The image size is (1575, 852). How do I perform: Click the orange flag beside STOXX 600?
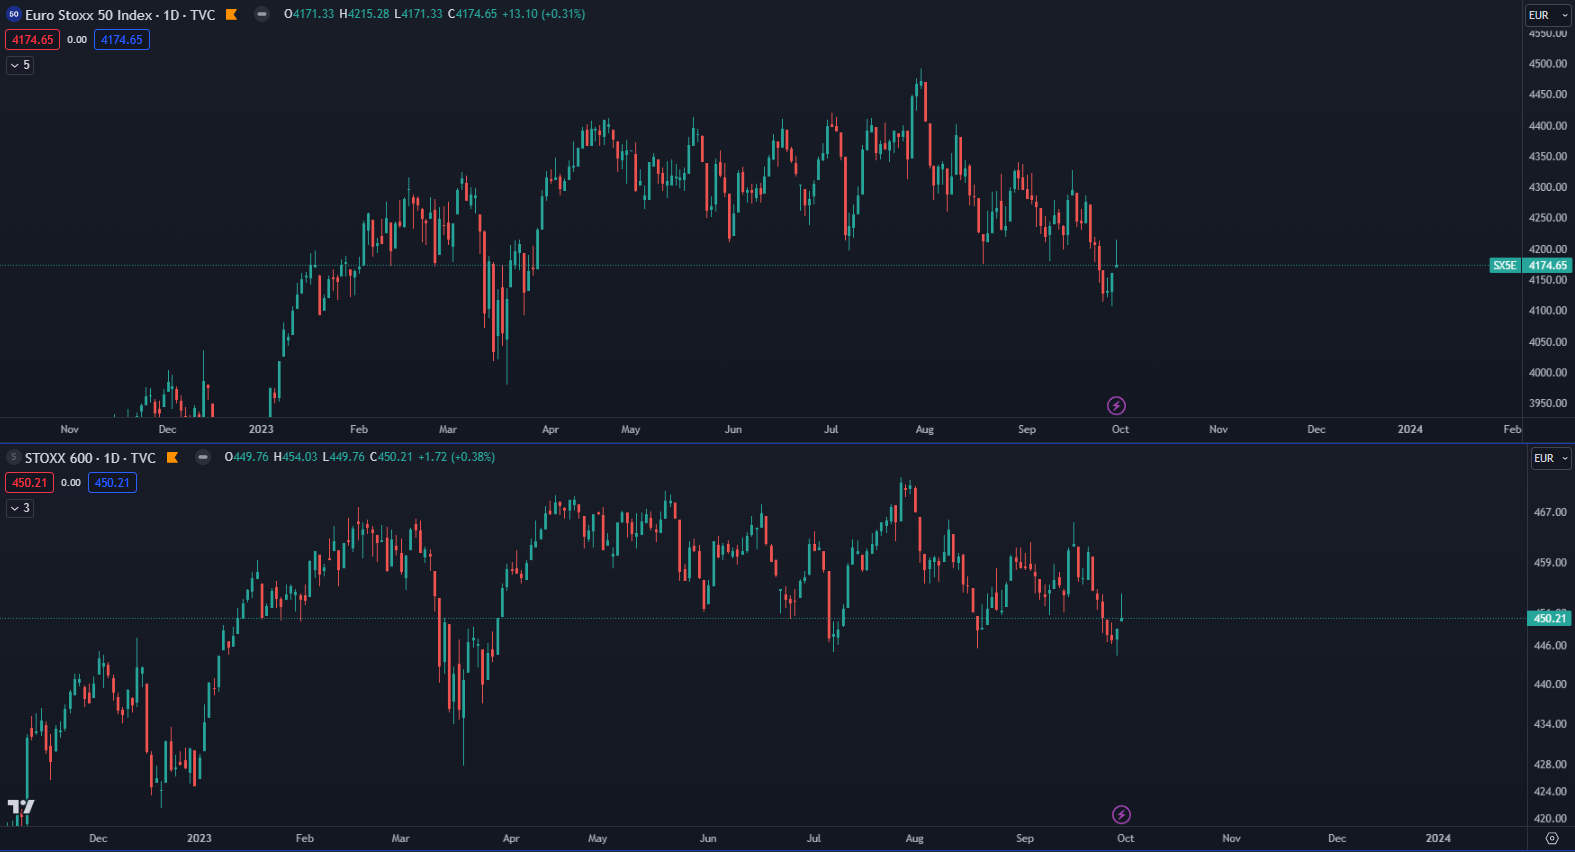pyautogui.click(x=172, y=457)
